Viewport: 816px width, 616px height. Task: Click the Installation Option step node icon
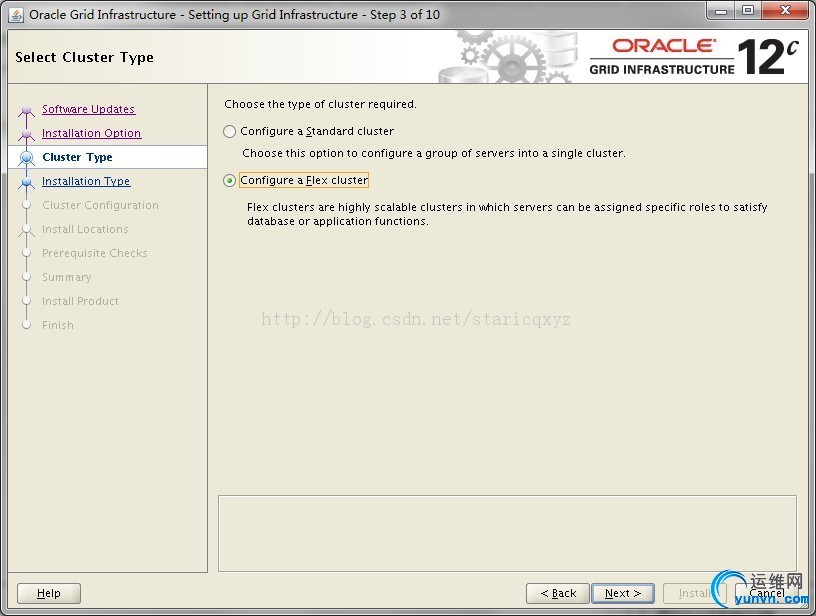[x=27, y=134]
